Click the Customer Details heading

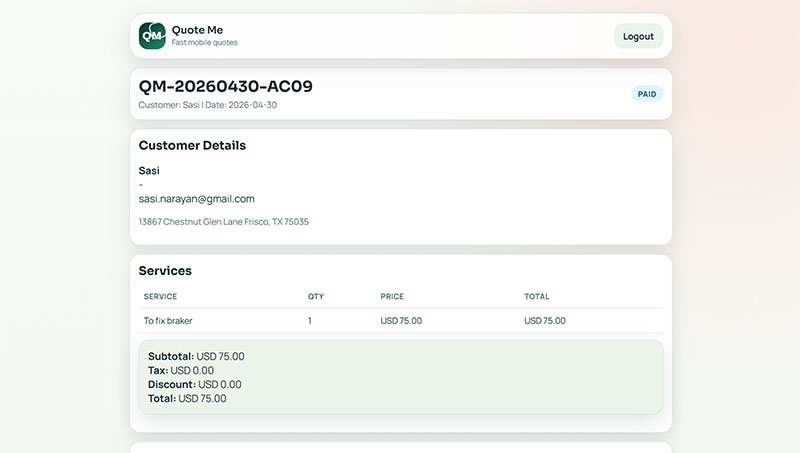(192, 145)
